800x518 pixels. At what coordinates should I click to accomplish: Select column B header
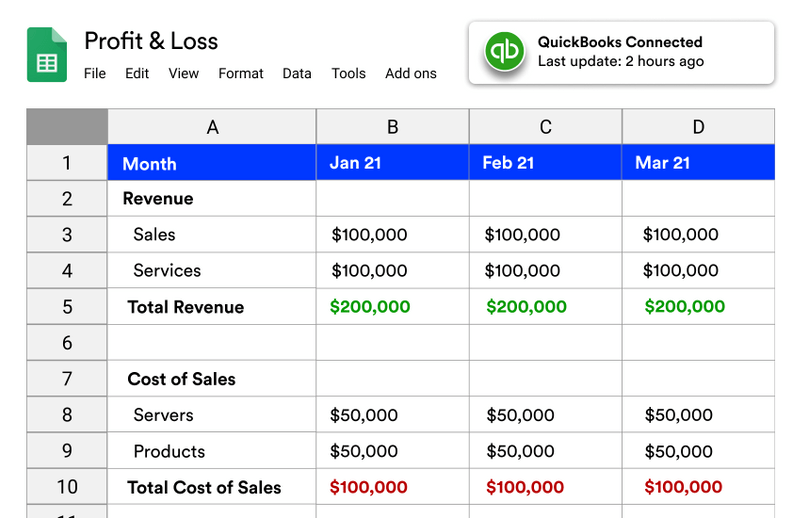point(393,127)
